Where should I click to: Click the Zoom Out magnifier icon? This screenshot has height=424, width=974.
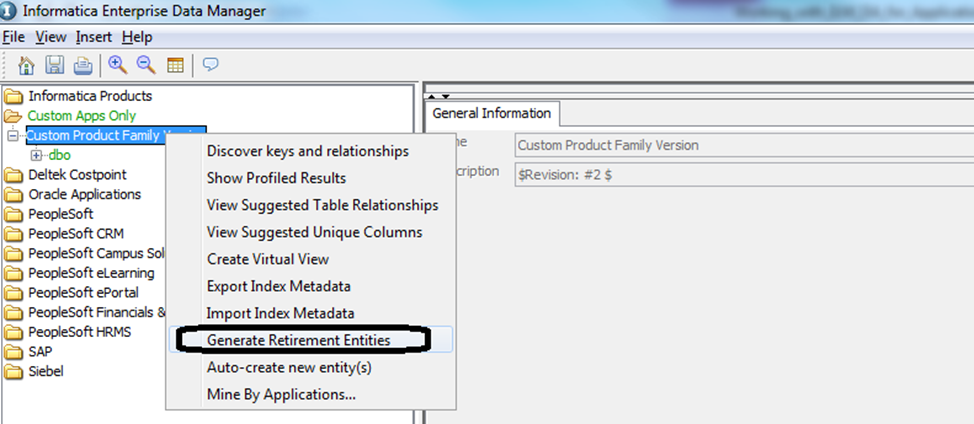146,65
